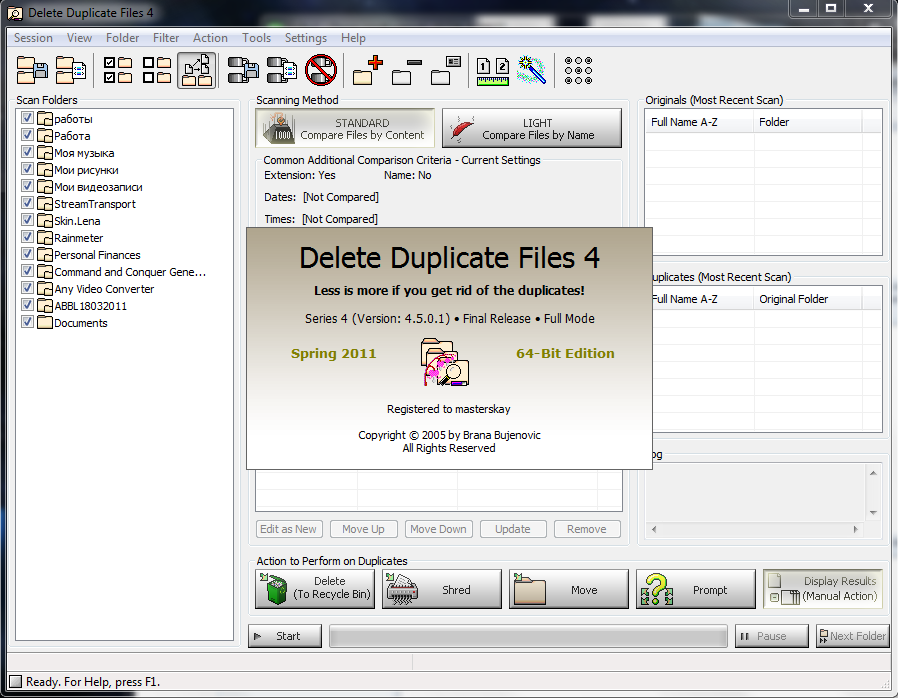This screenshot has width=898, height=698.
Task: Click the Move Down button
Action: point(439,529)
